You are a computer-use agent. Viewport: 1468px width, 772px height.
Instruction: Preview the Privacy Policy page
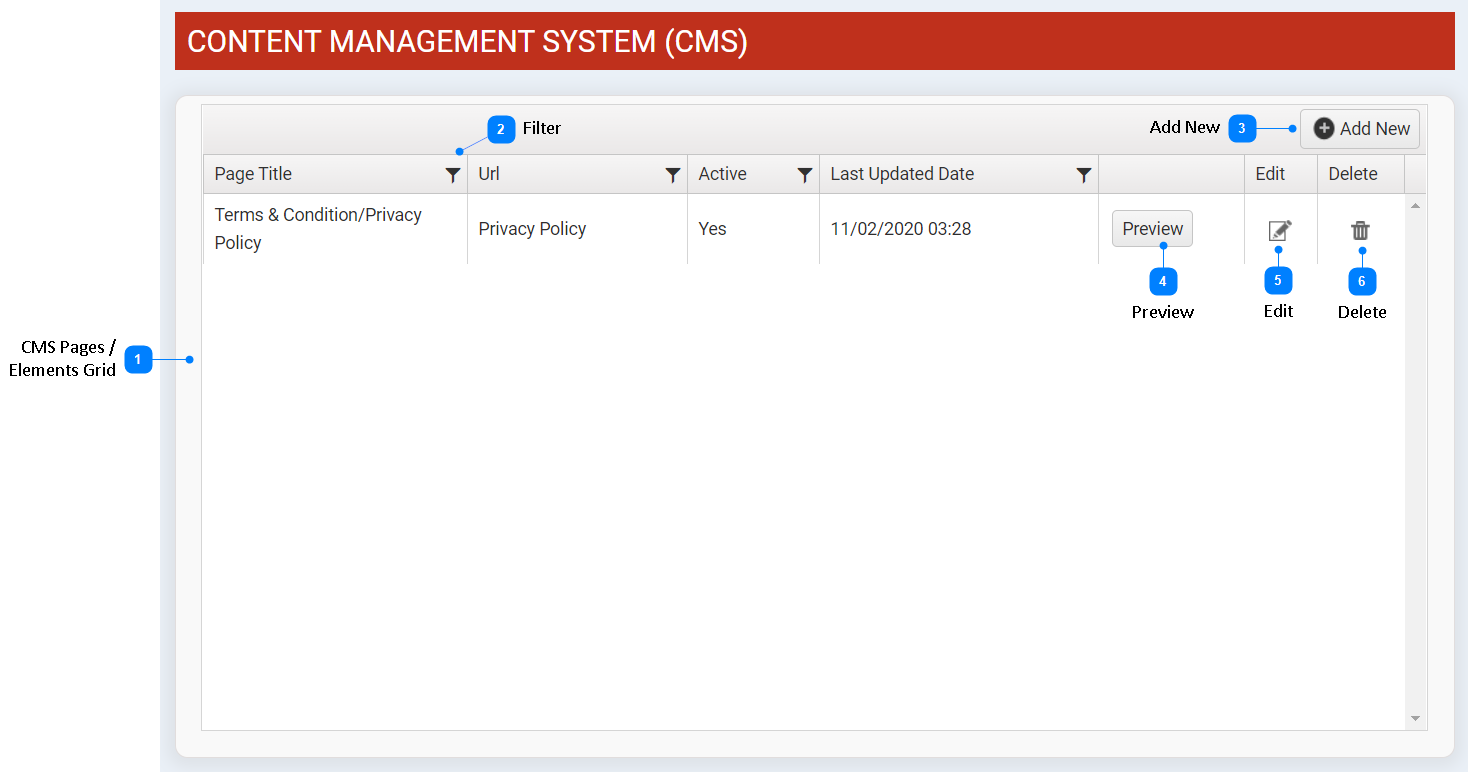click(1152, 229)
